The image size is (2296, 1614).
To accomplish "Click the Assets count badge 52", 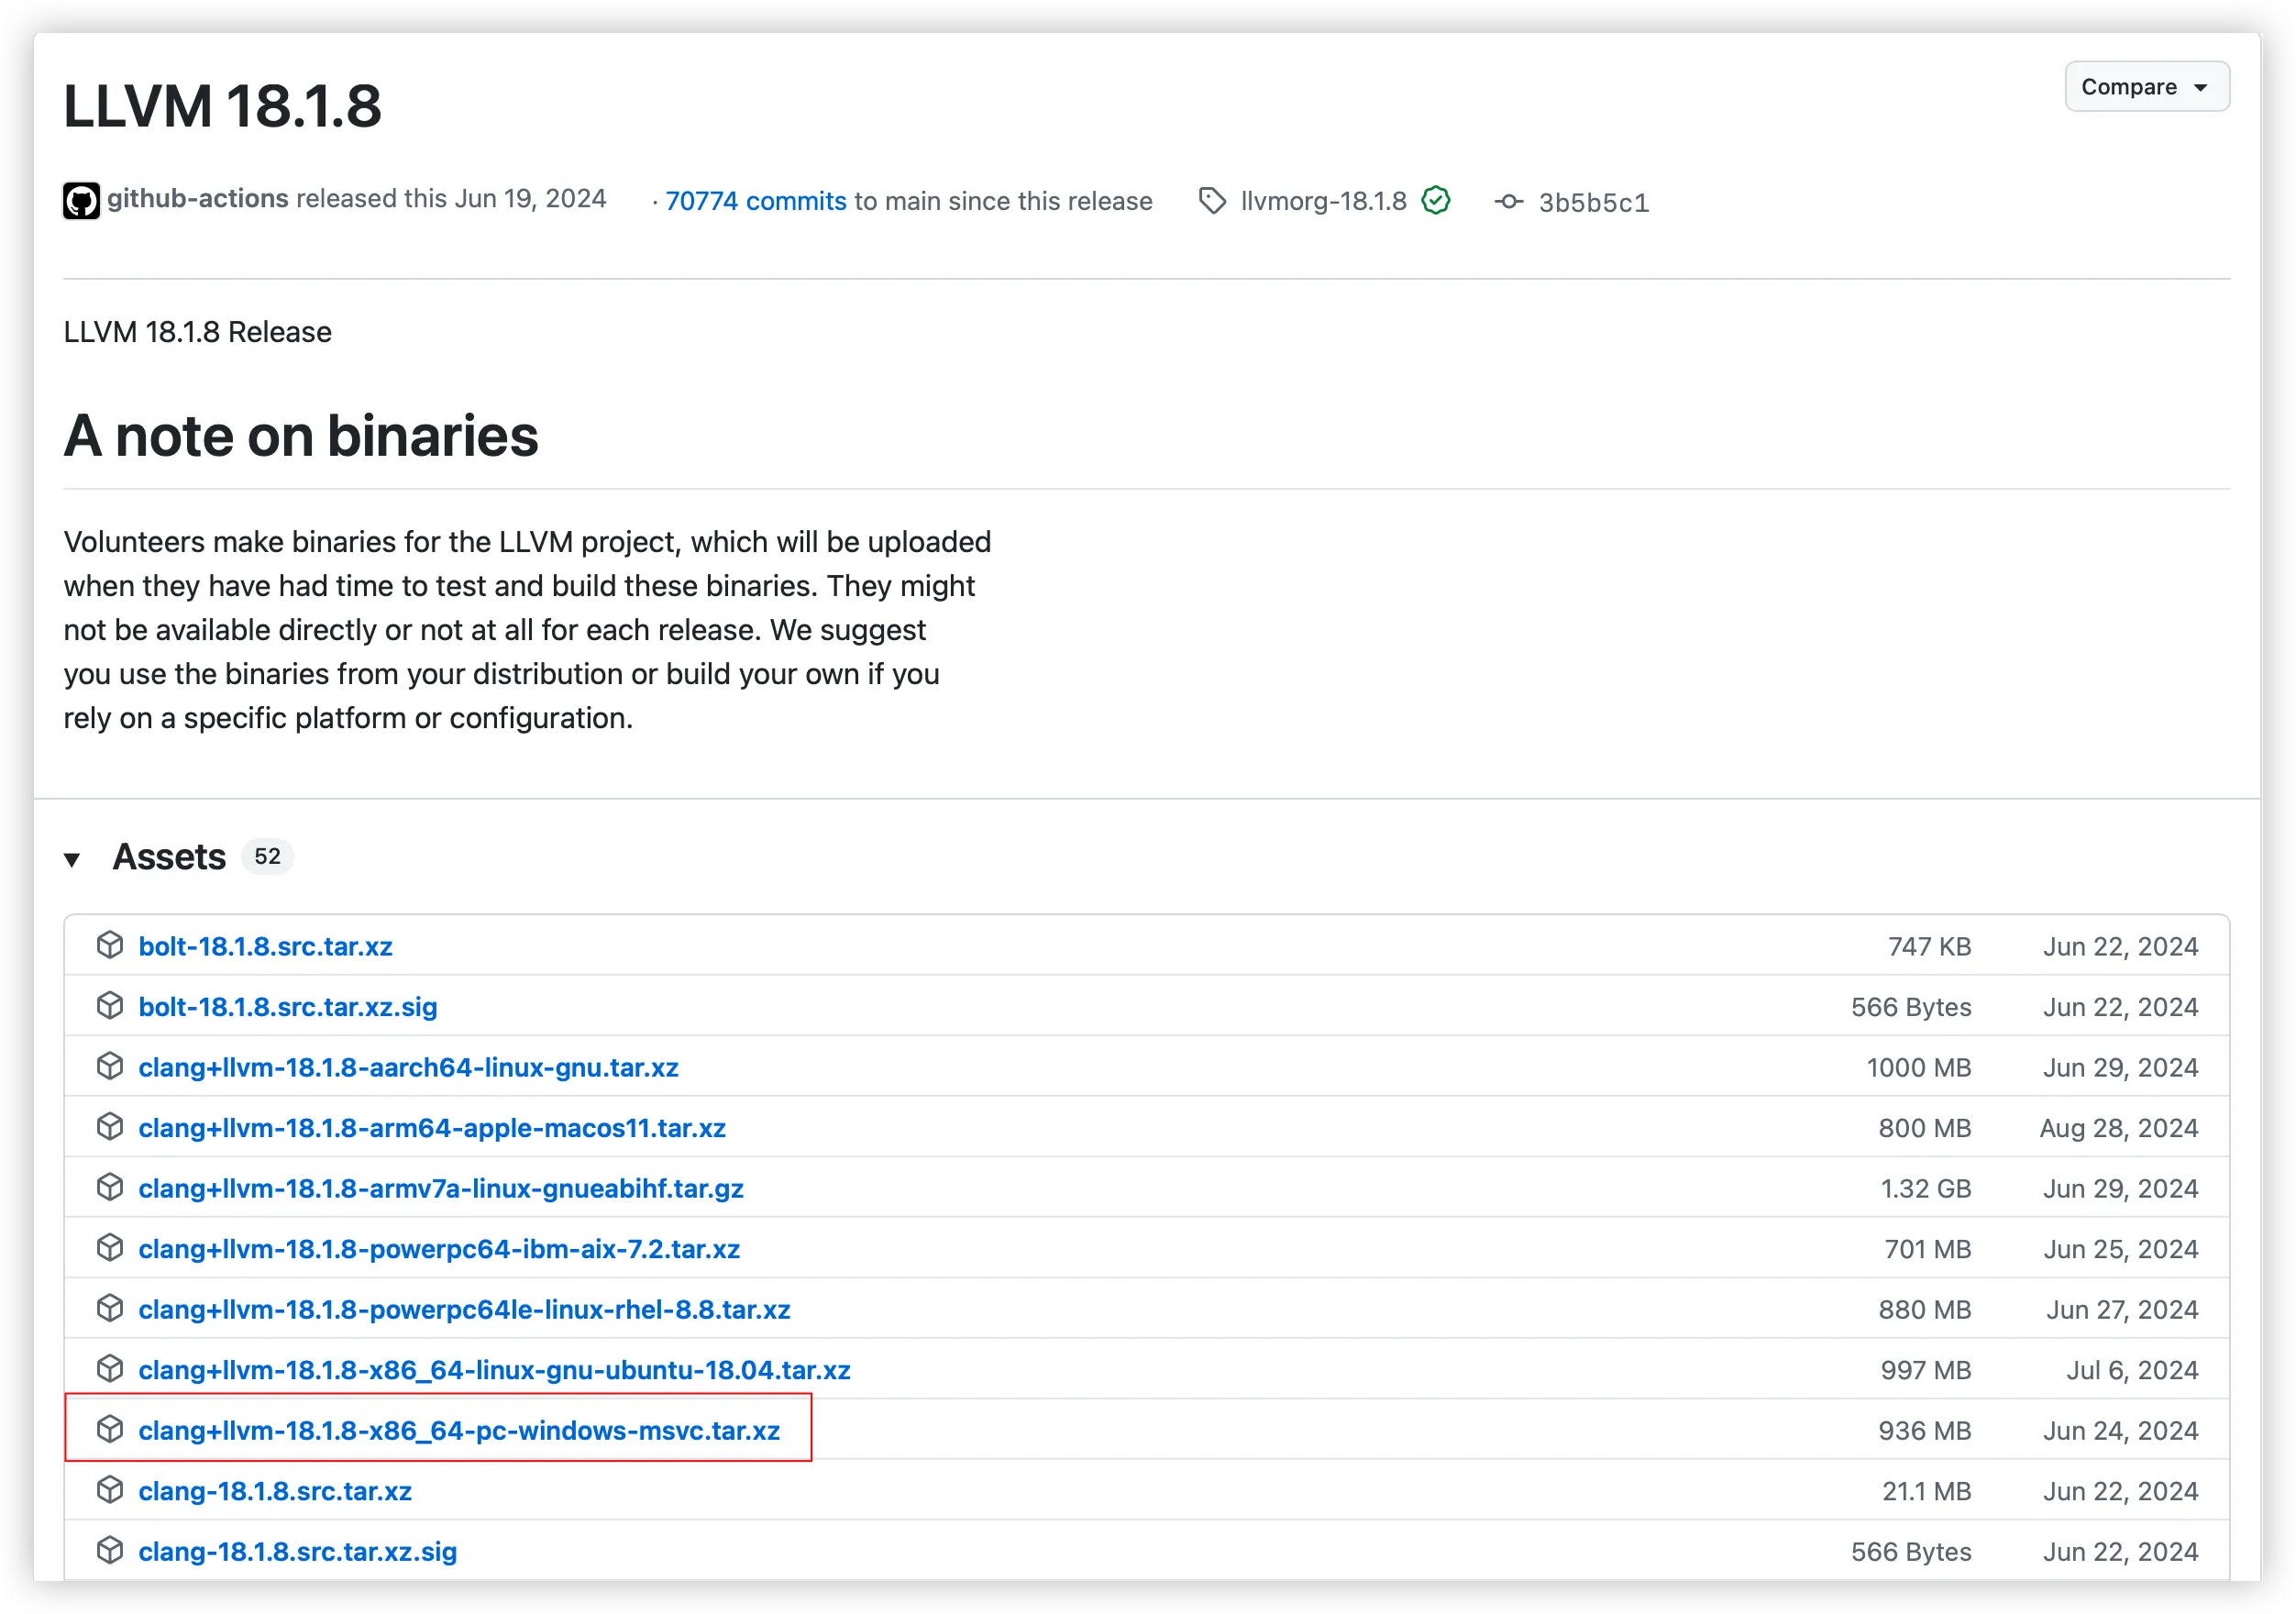I will pyautogui.click(x=267, y=857).
